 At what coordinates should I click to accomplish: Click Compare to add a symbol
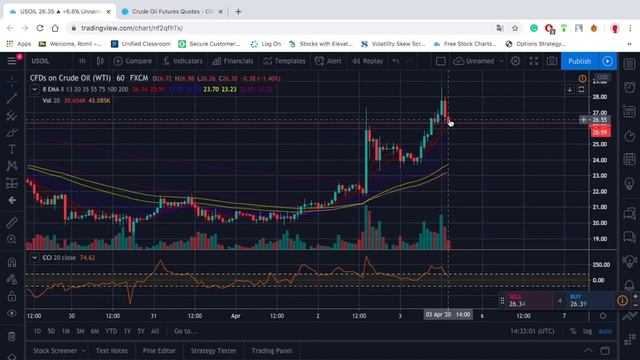(133, 61)
